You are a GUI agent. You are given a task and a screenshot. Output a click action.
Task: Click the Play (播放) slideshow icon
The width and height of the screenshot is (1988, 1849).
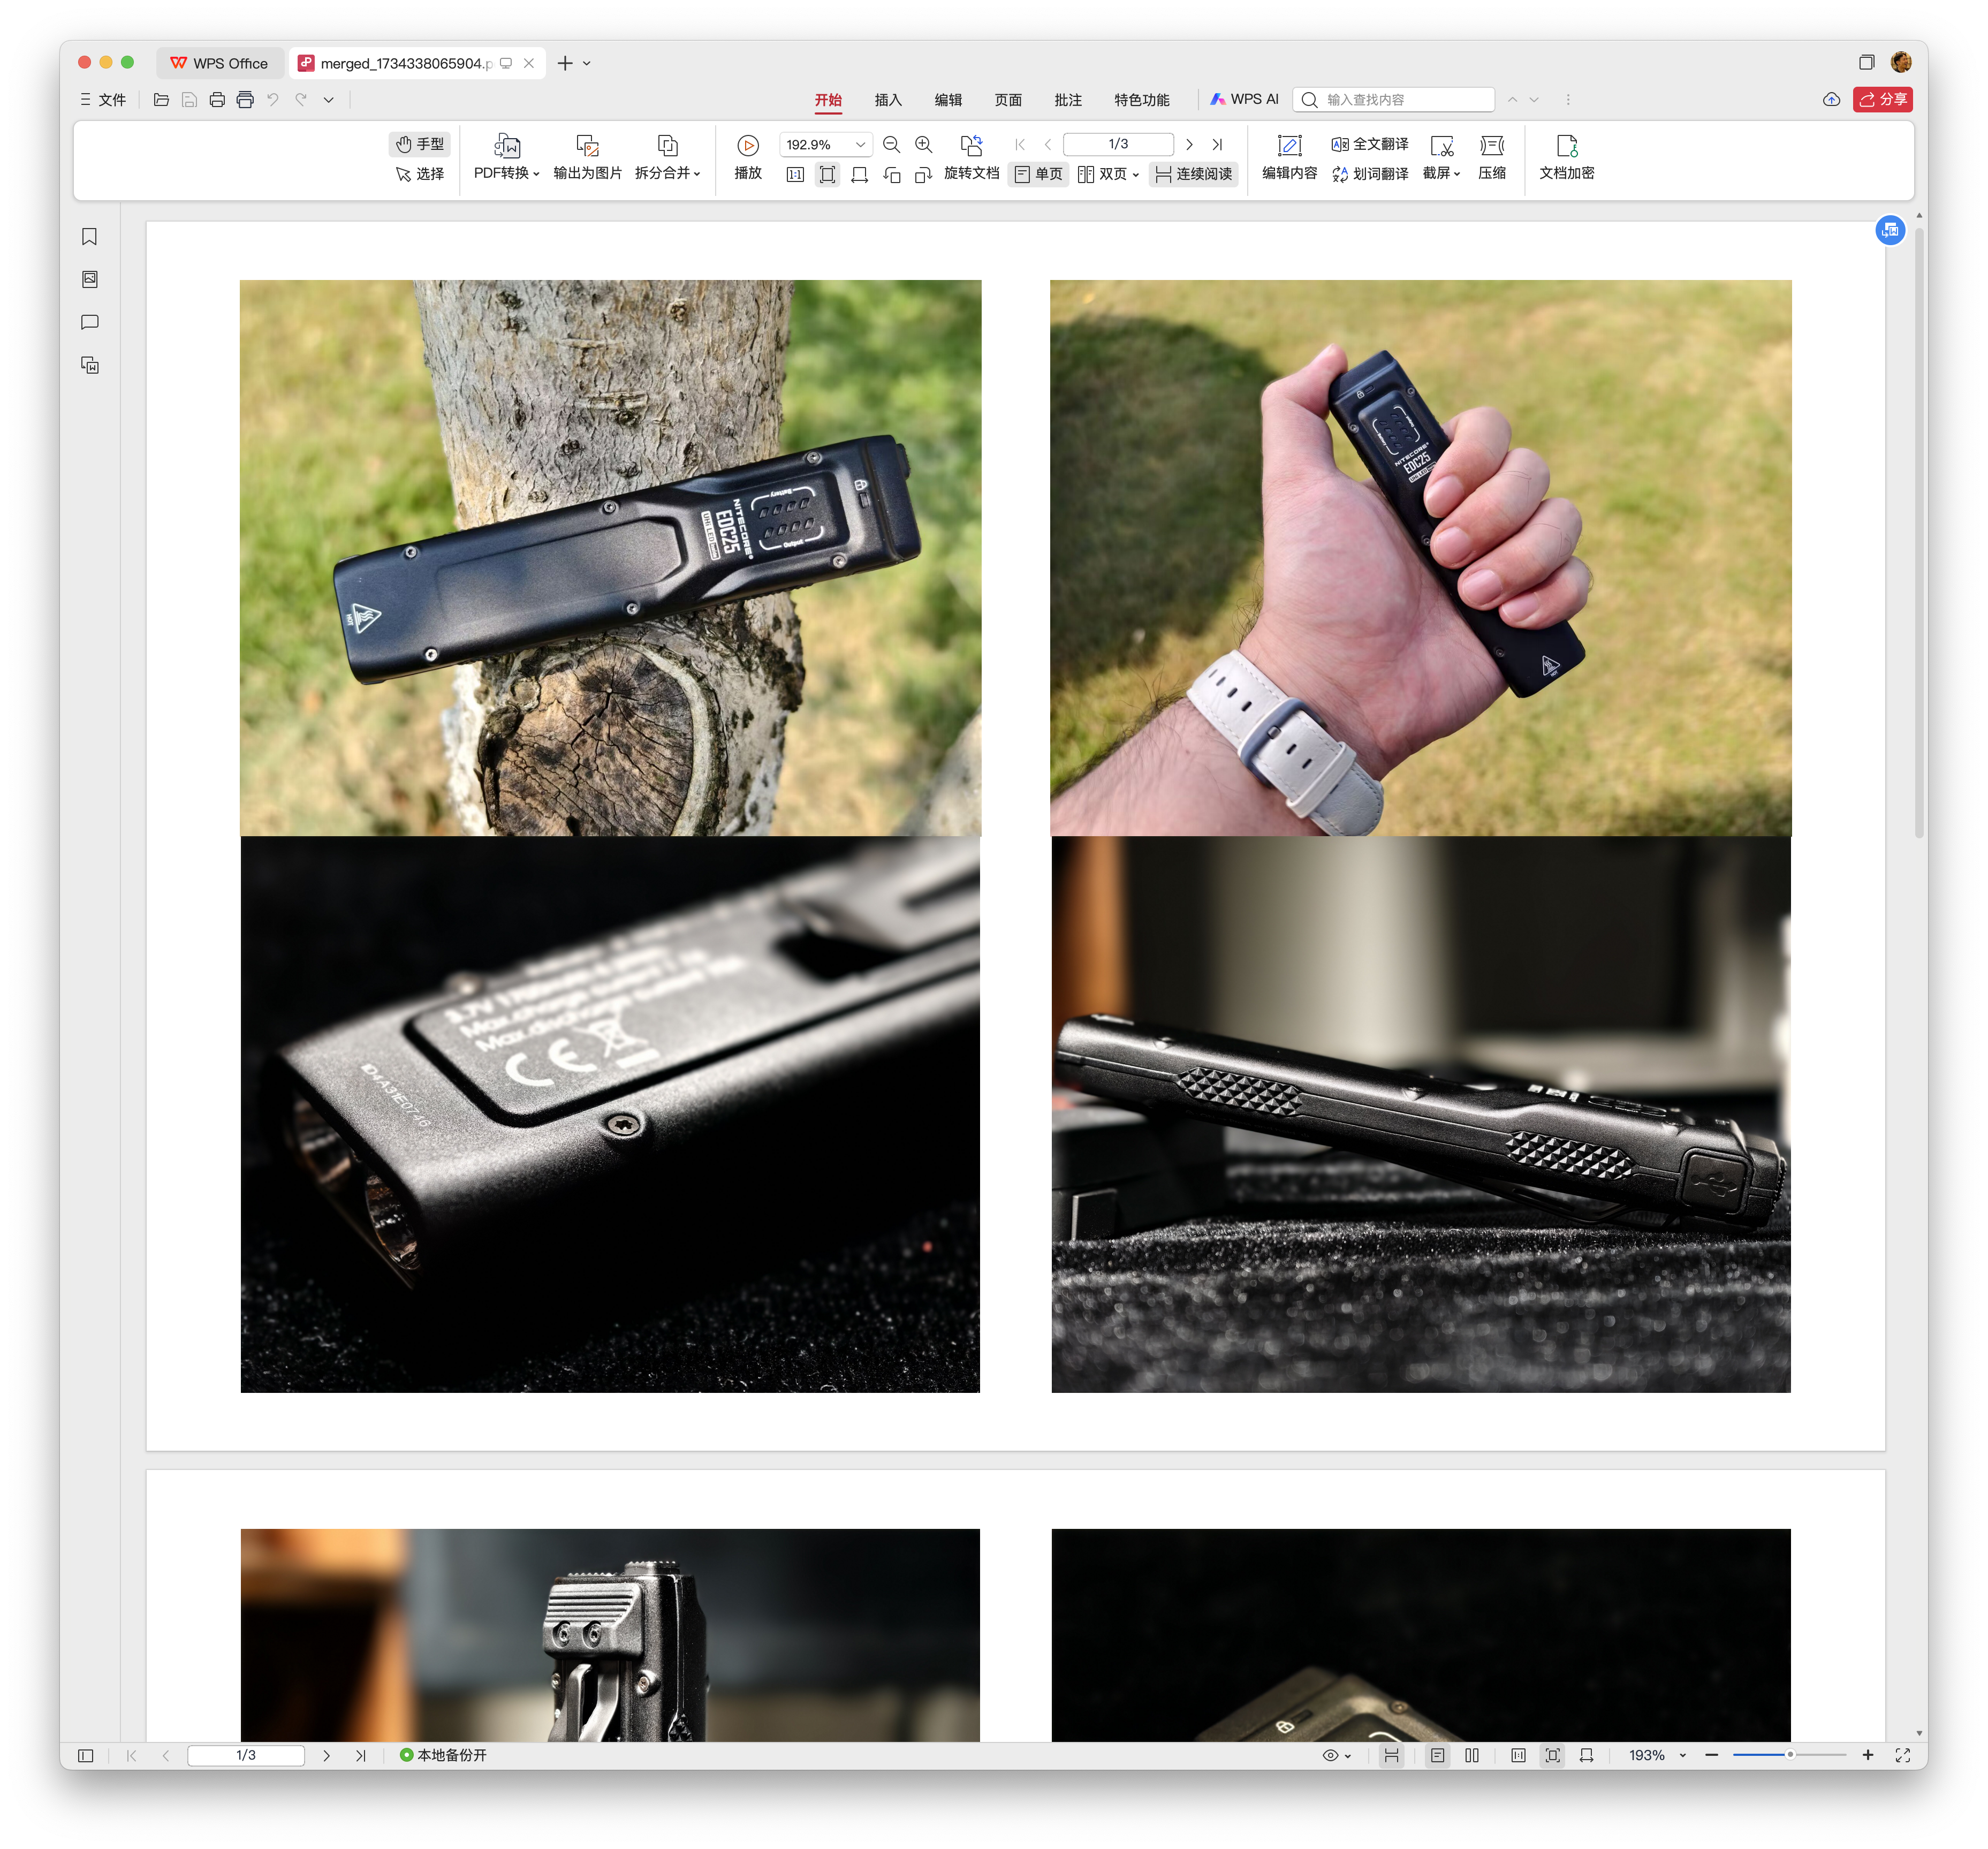(x=748, y=145)
